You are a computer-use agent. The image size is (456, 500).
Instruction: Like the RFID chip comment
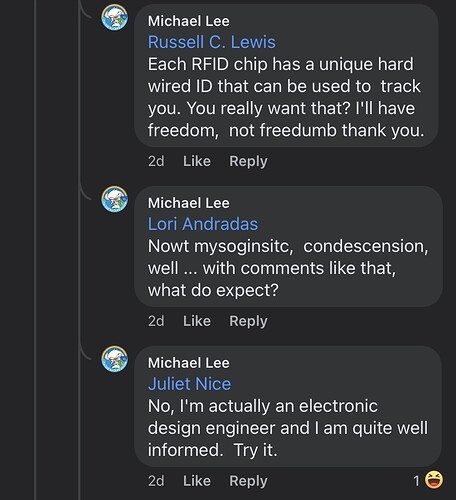[x=197, y=161]
